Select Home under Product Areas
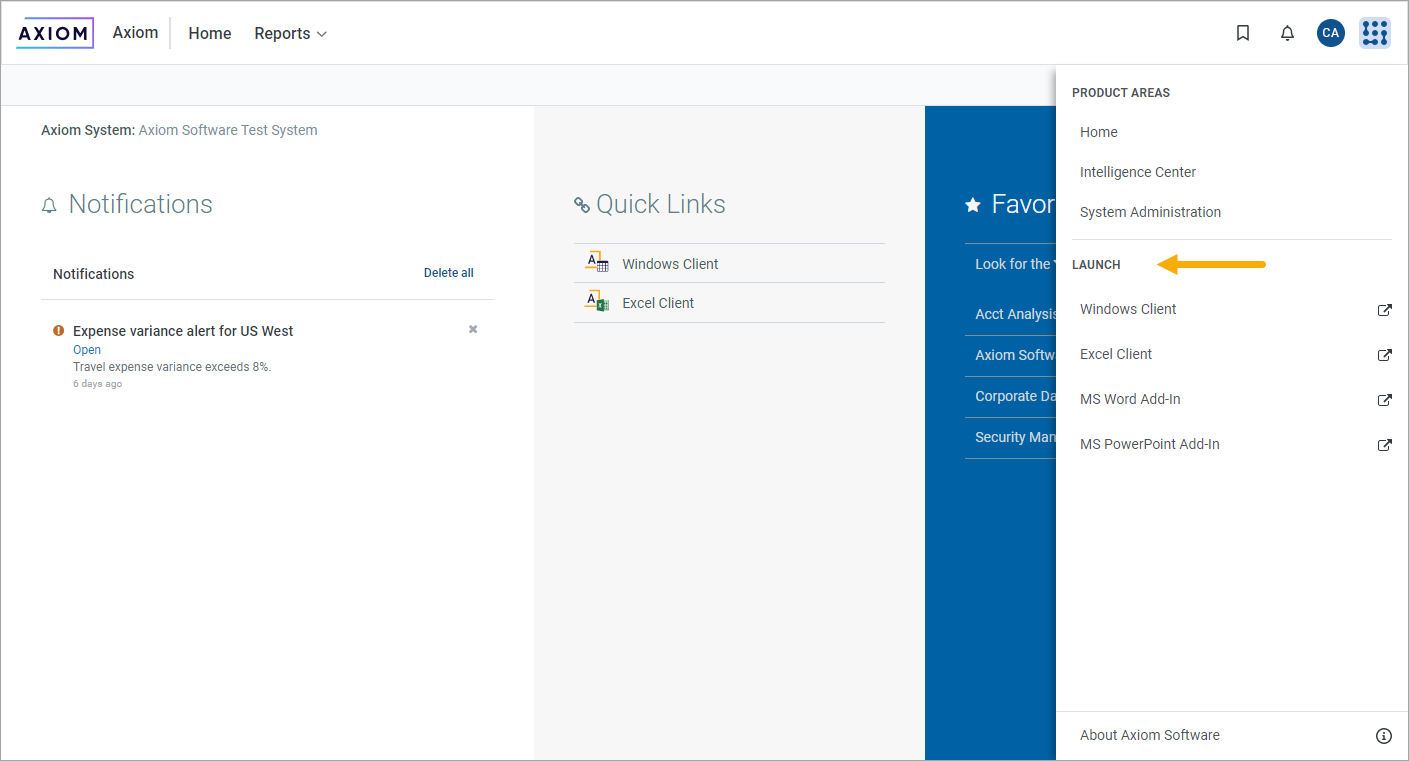This screenshot has width=1409, height=761. 1098,132
